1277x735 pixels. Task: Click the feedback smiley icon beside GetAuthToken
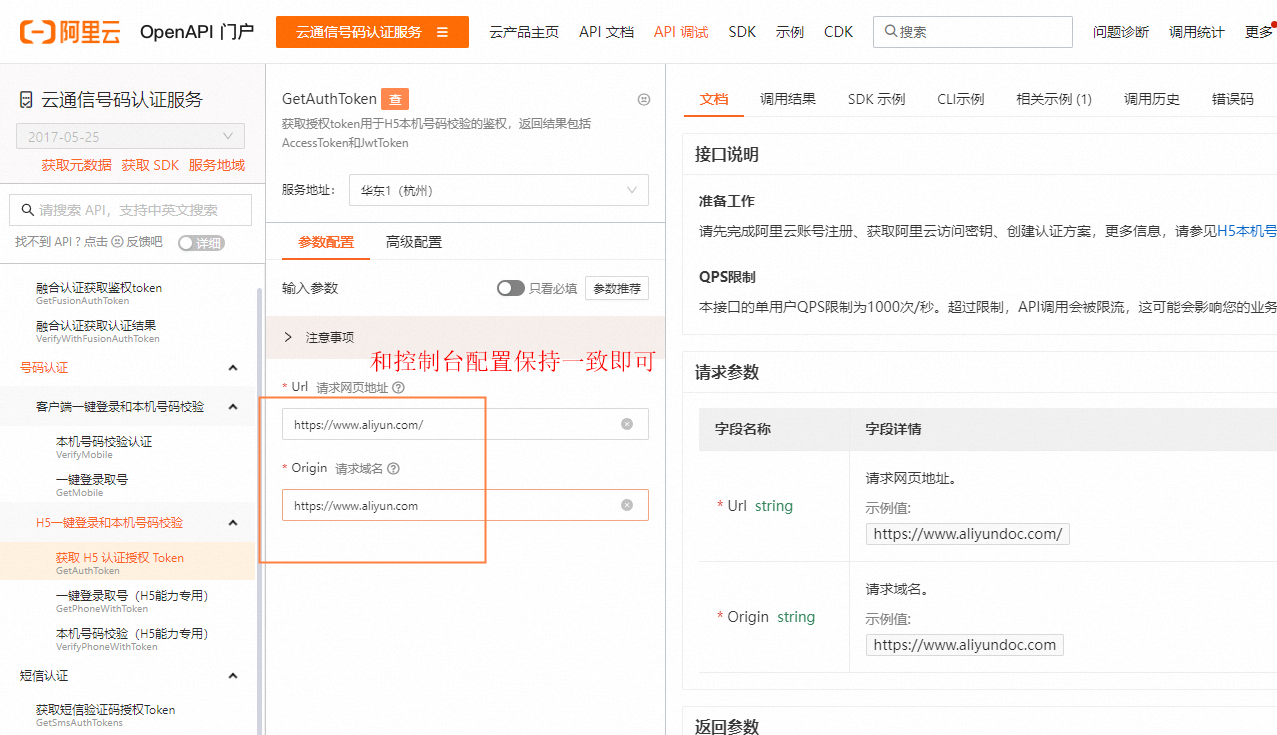pyautogui.click(x=644, y=99)
